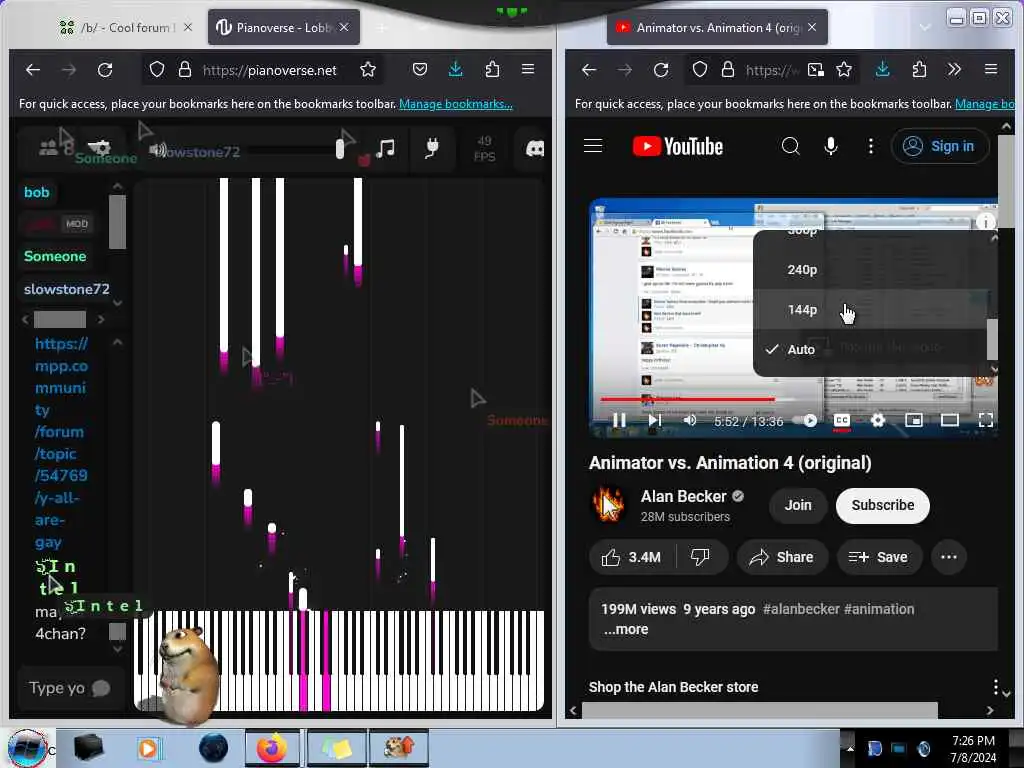This screenshot has height=768, width=1024.
Task: Seek on the red video progress bar
Action: coord(687,399)
